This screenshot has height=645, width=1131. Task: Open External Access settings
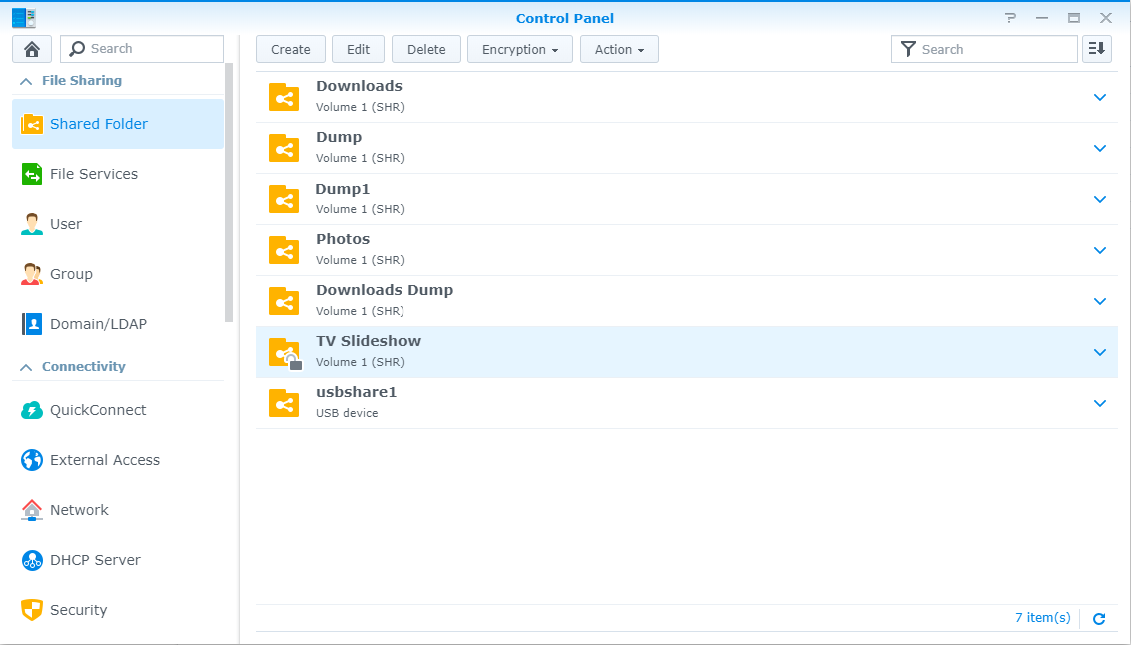tap(104, 460)
